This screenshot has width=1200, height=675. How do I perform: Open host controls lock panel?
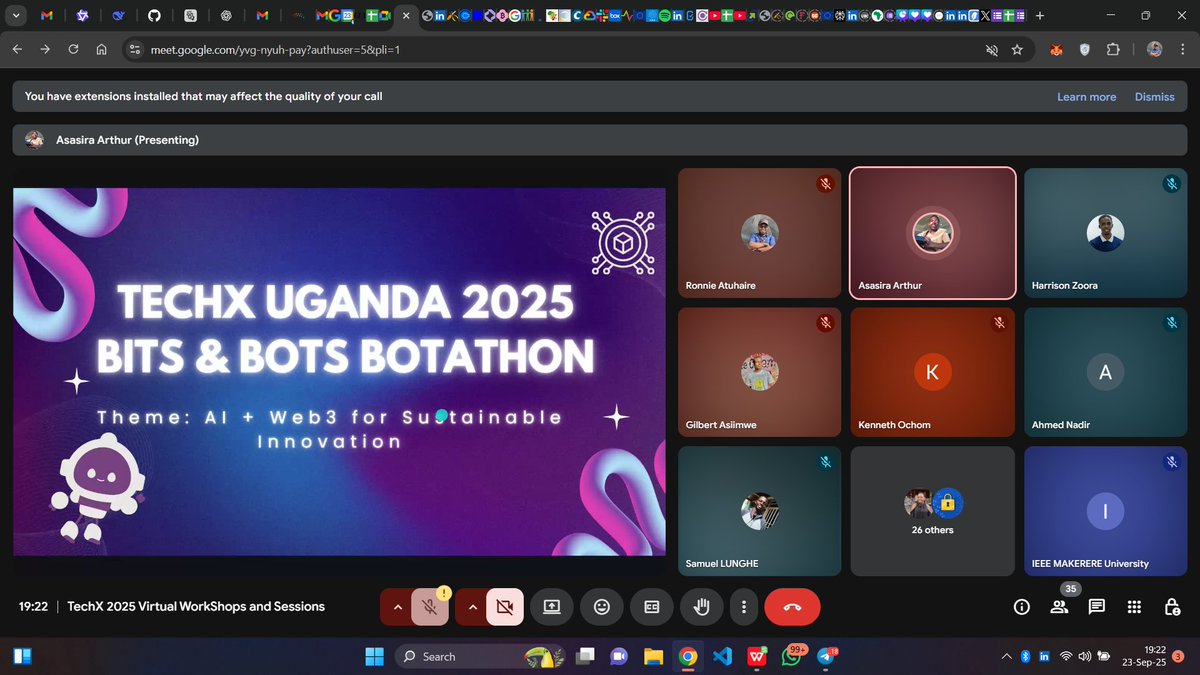pos(1172,606)
